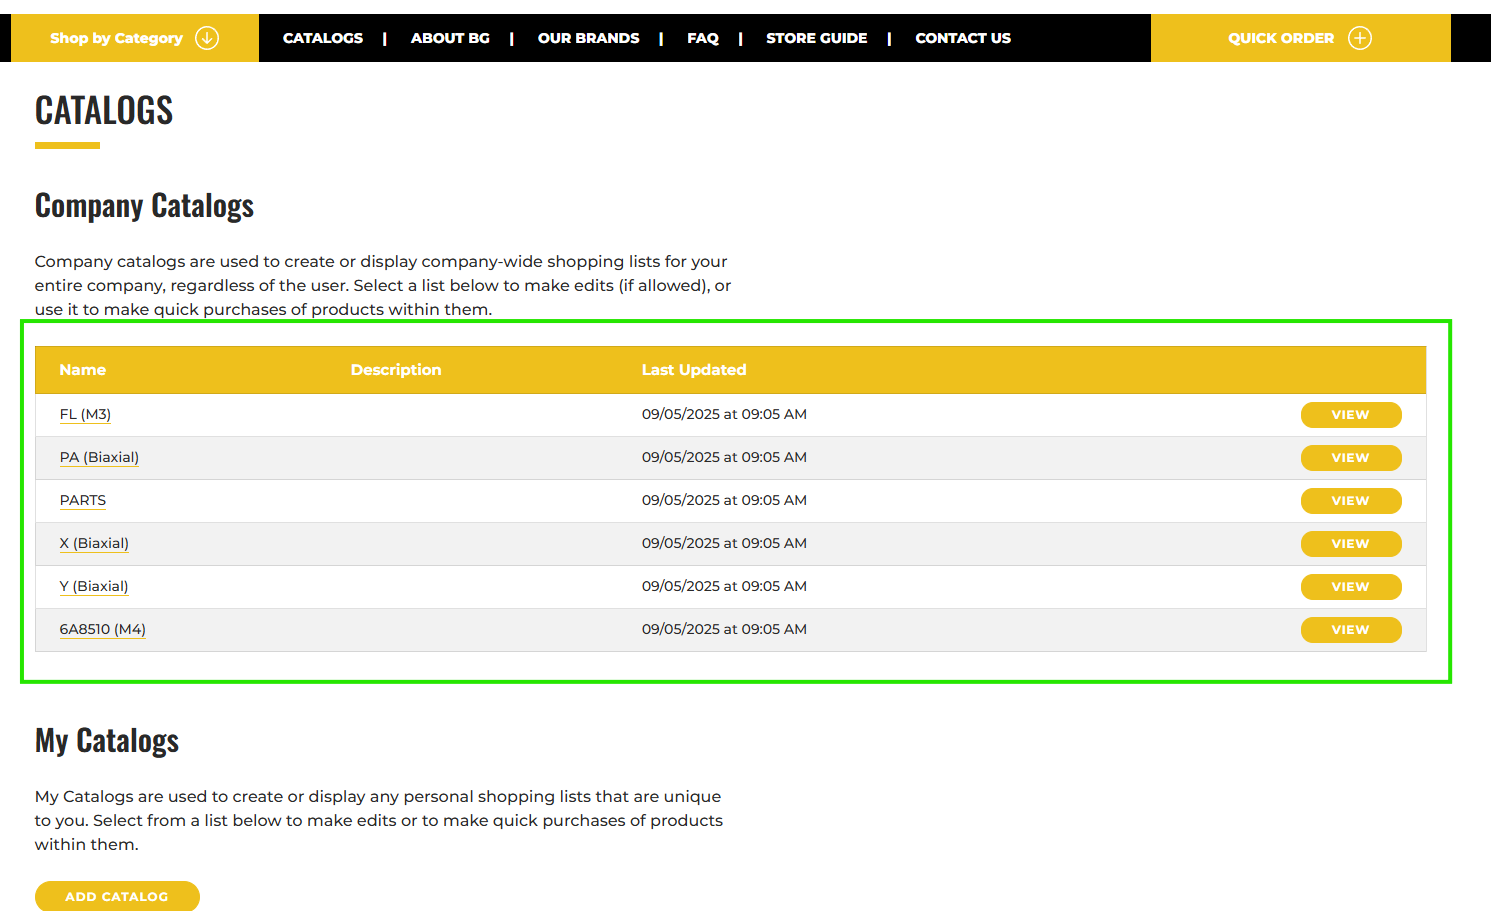The width and height of the screenshot is (1491, 911).
Task: Navigate to Contact Us
Action: coord(963,38)
